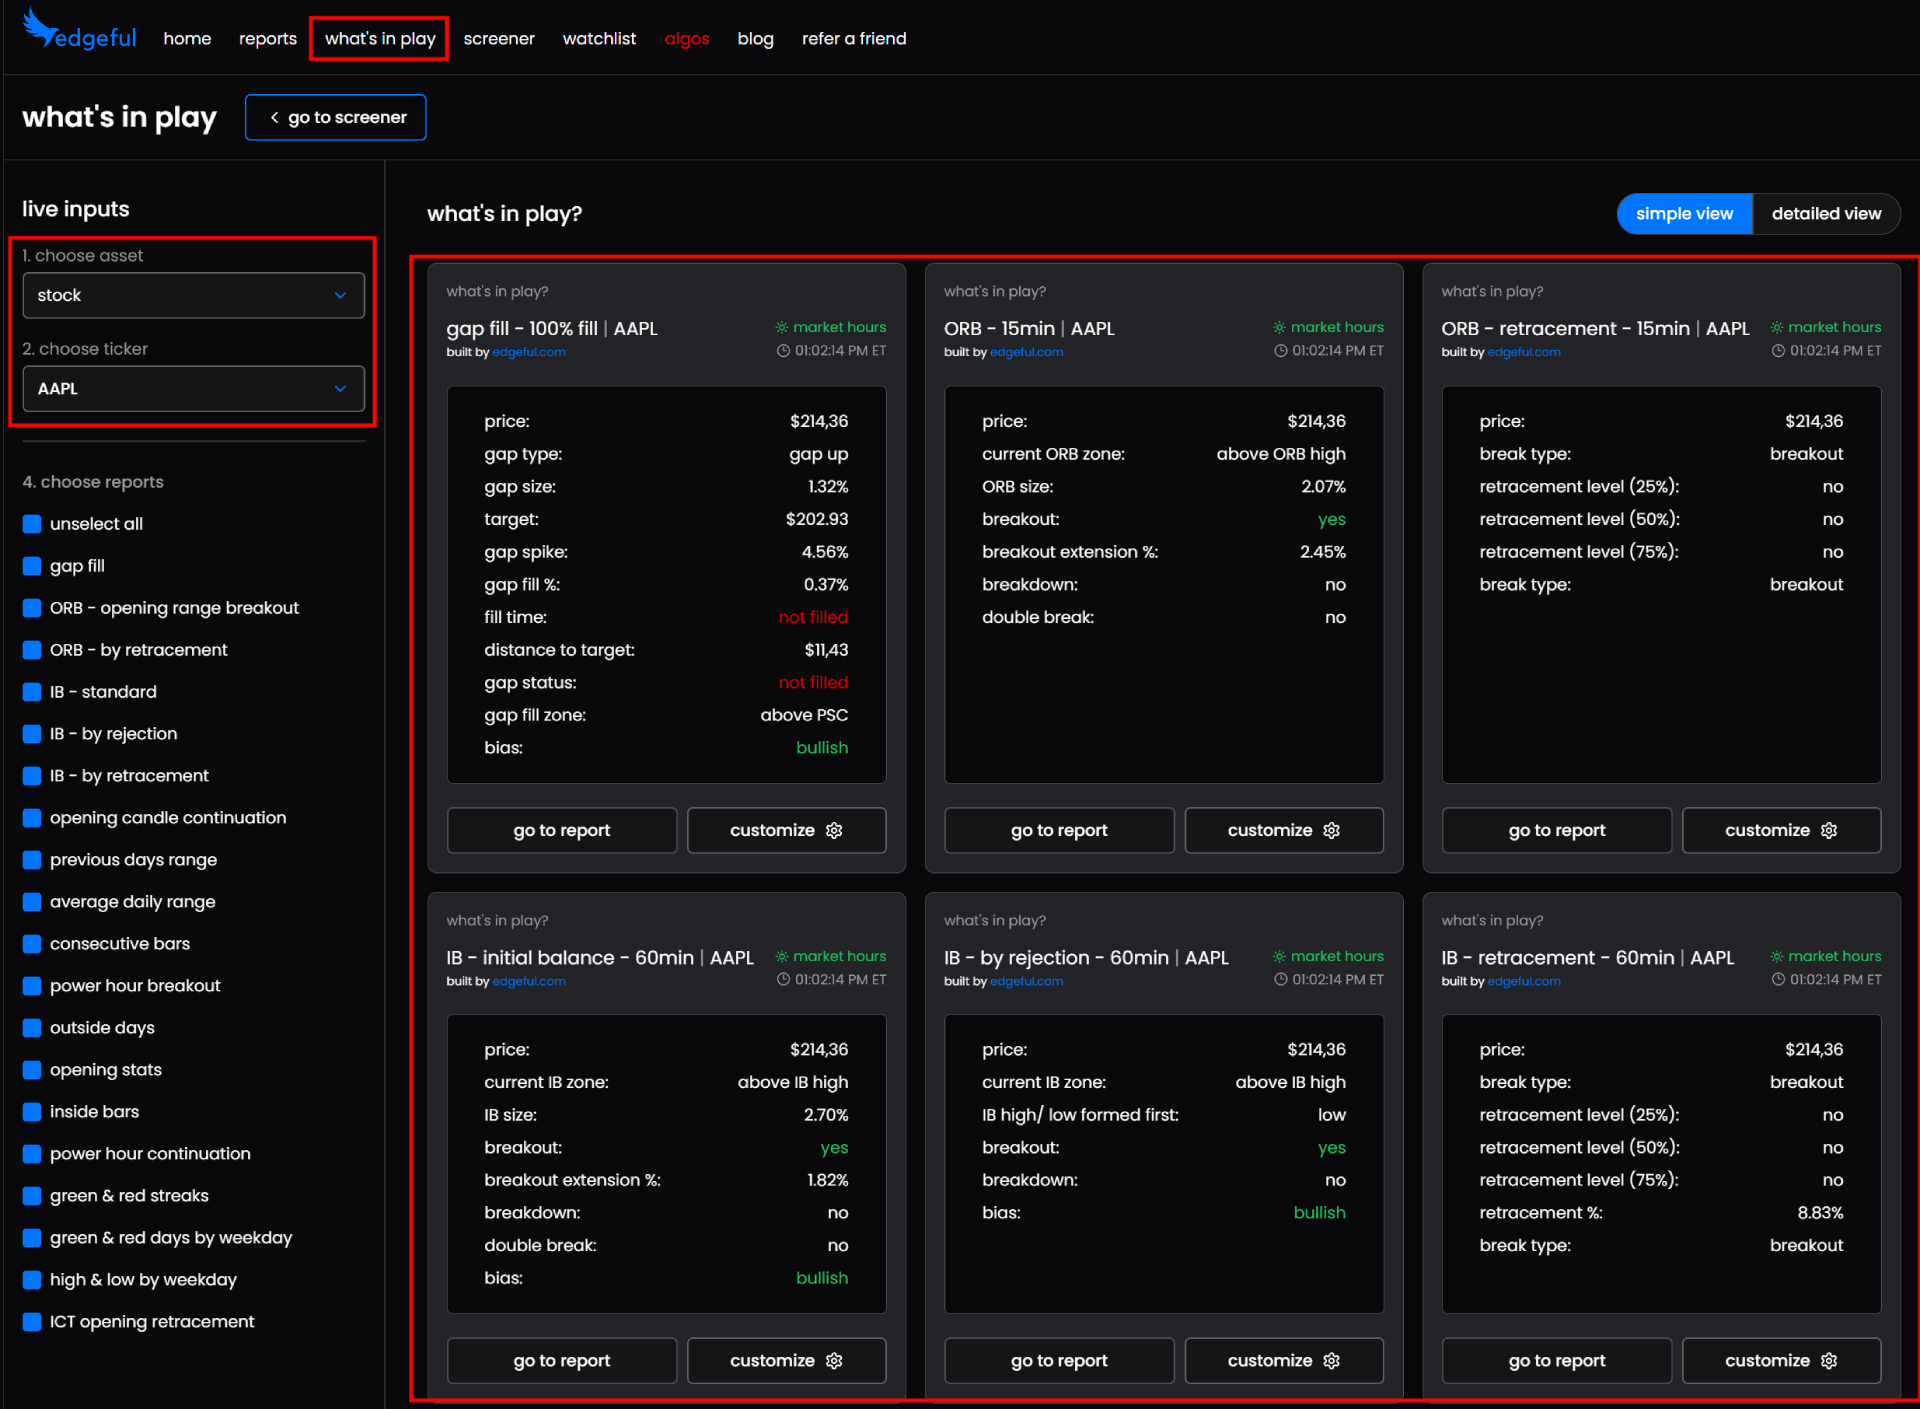This screenshot has height=1409, width=1920.
Task: Toggle the gap fill report checkbox
Action: coord(32,566)
